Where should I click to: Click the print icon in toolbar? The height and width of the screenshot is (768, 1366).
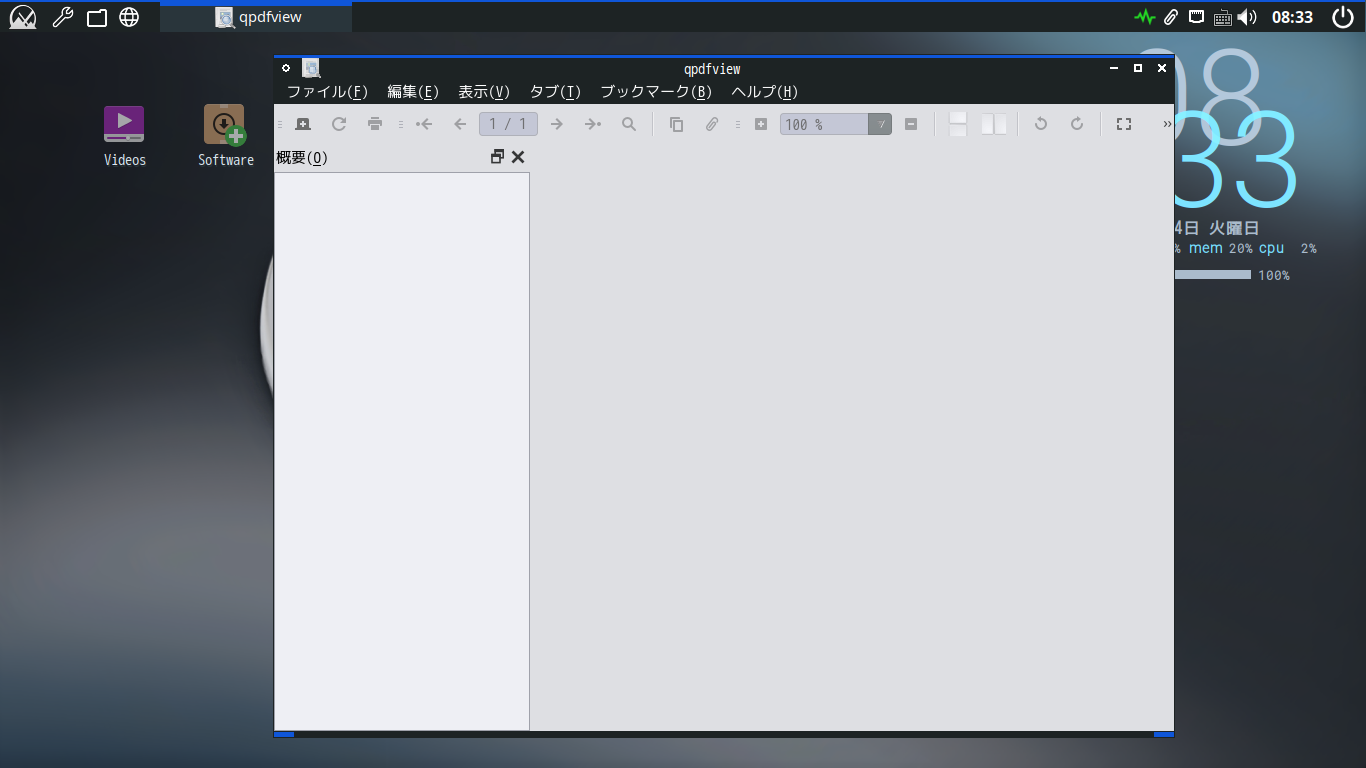tap(375, 124)
